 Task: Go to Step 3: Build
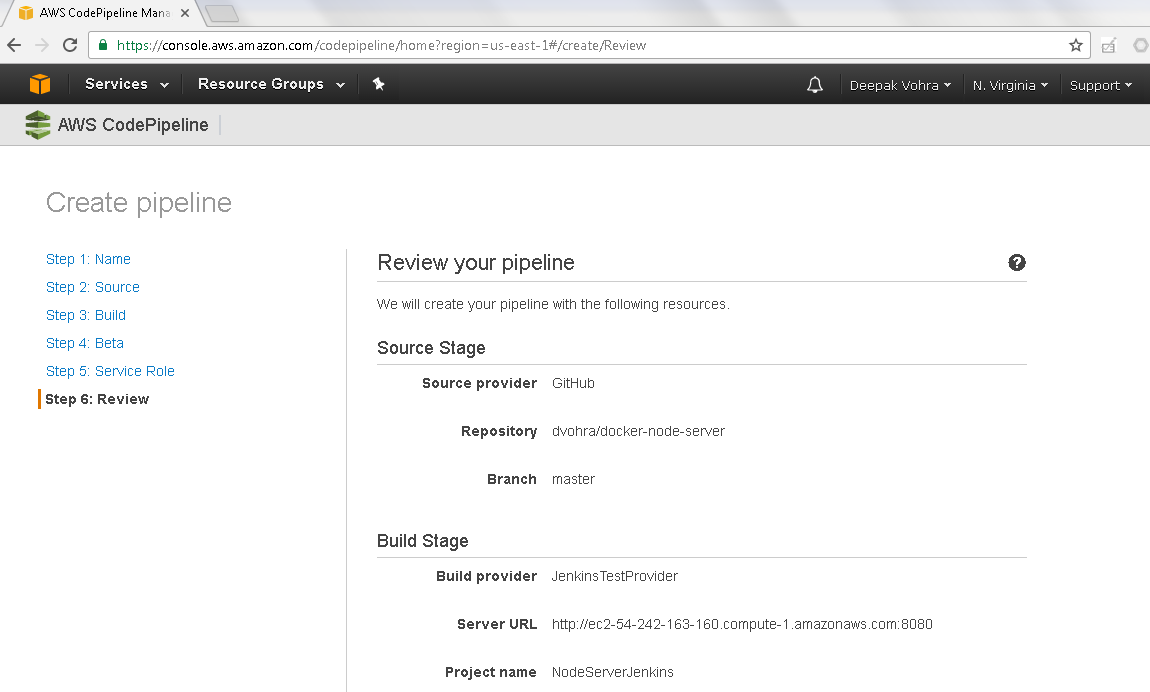(x=86, y=315)
